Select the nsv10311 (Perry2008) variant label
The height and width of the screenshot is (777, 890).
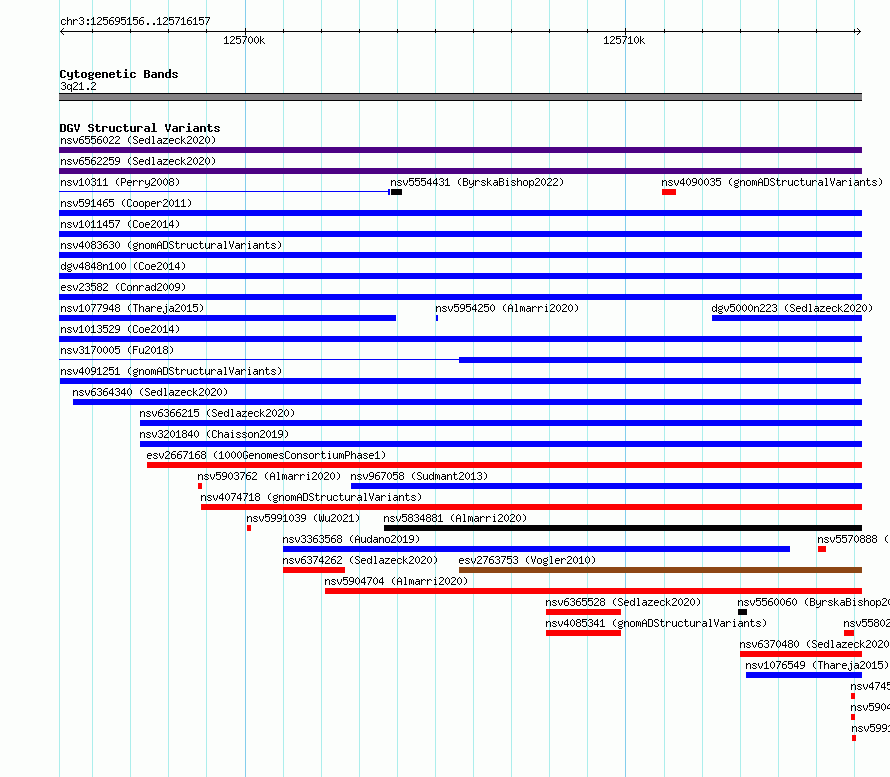(120, 182)
